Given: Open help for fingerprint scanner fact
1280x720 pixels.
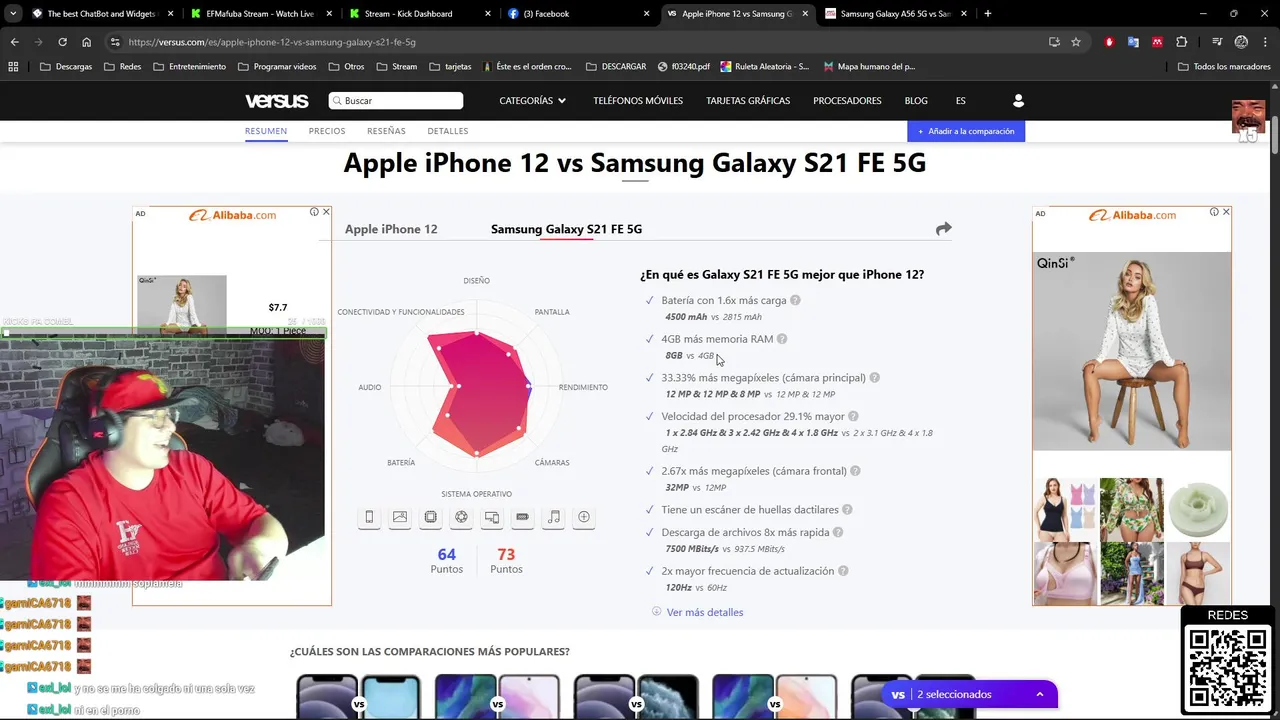Looking at the screenshot, I should tap(847, 510).
